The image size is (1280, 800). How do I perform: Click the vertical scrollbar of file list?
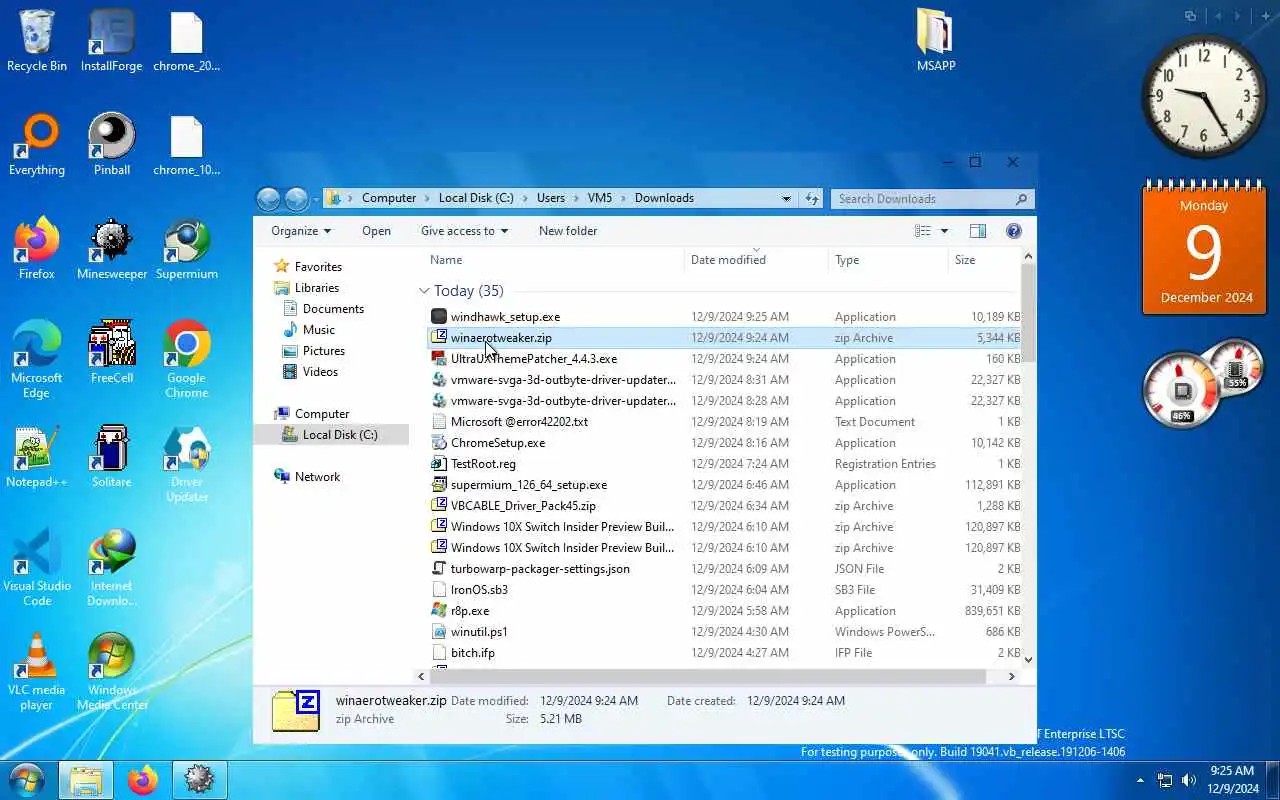coord(1028,315)
